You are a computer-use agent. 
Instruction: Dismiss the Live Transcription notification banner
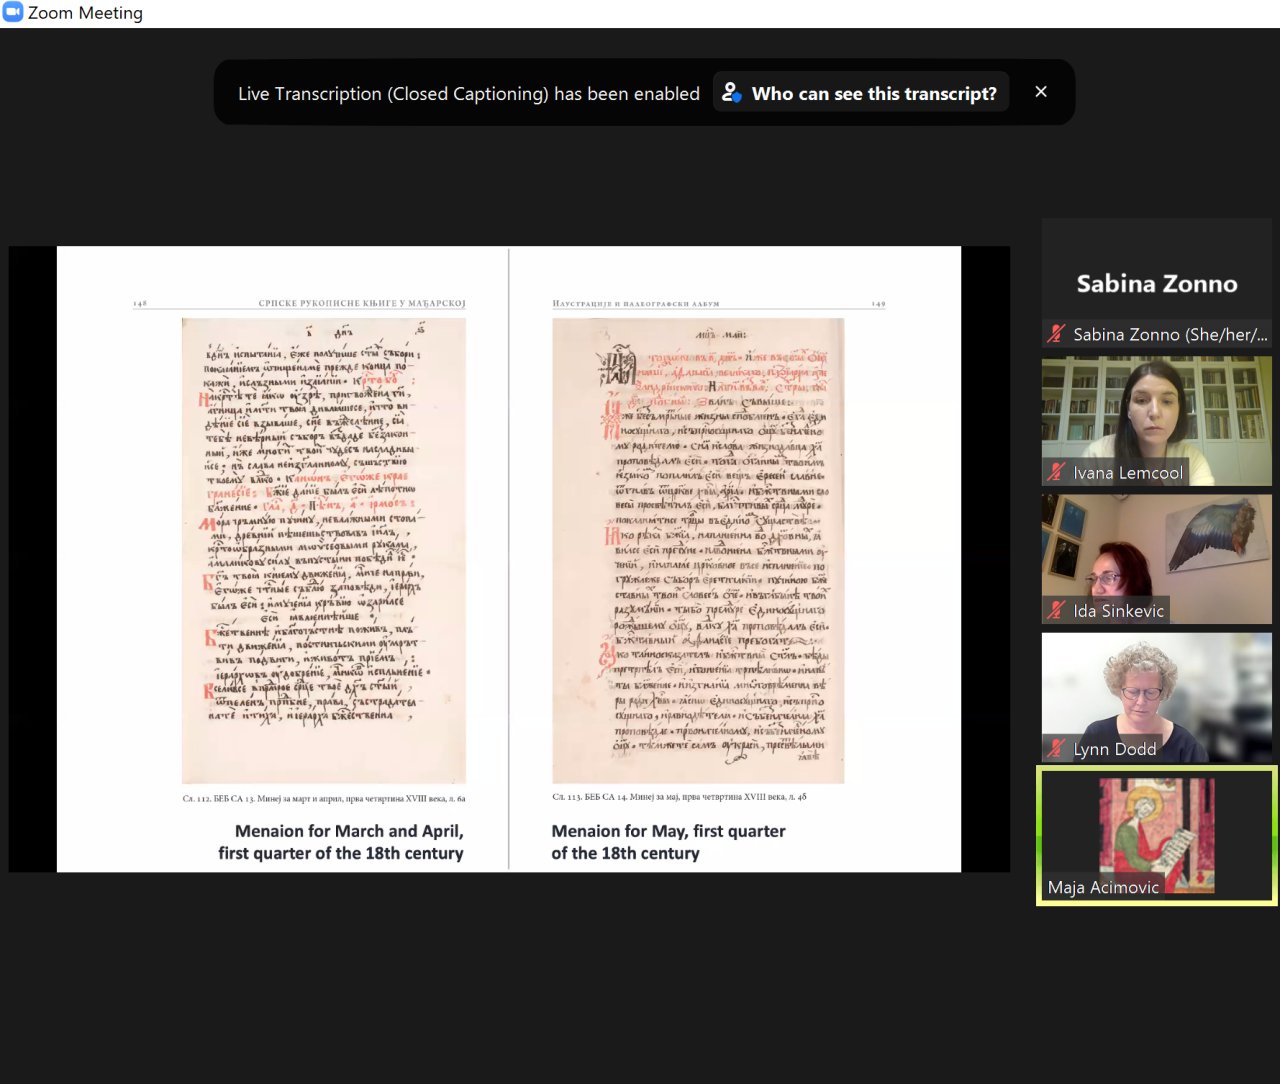tap(1041, 92)
